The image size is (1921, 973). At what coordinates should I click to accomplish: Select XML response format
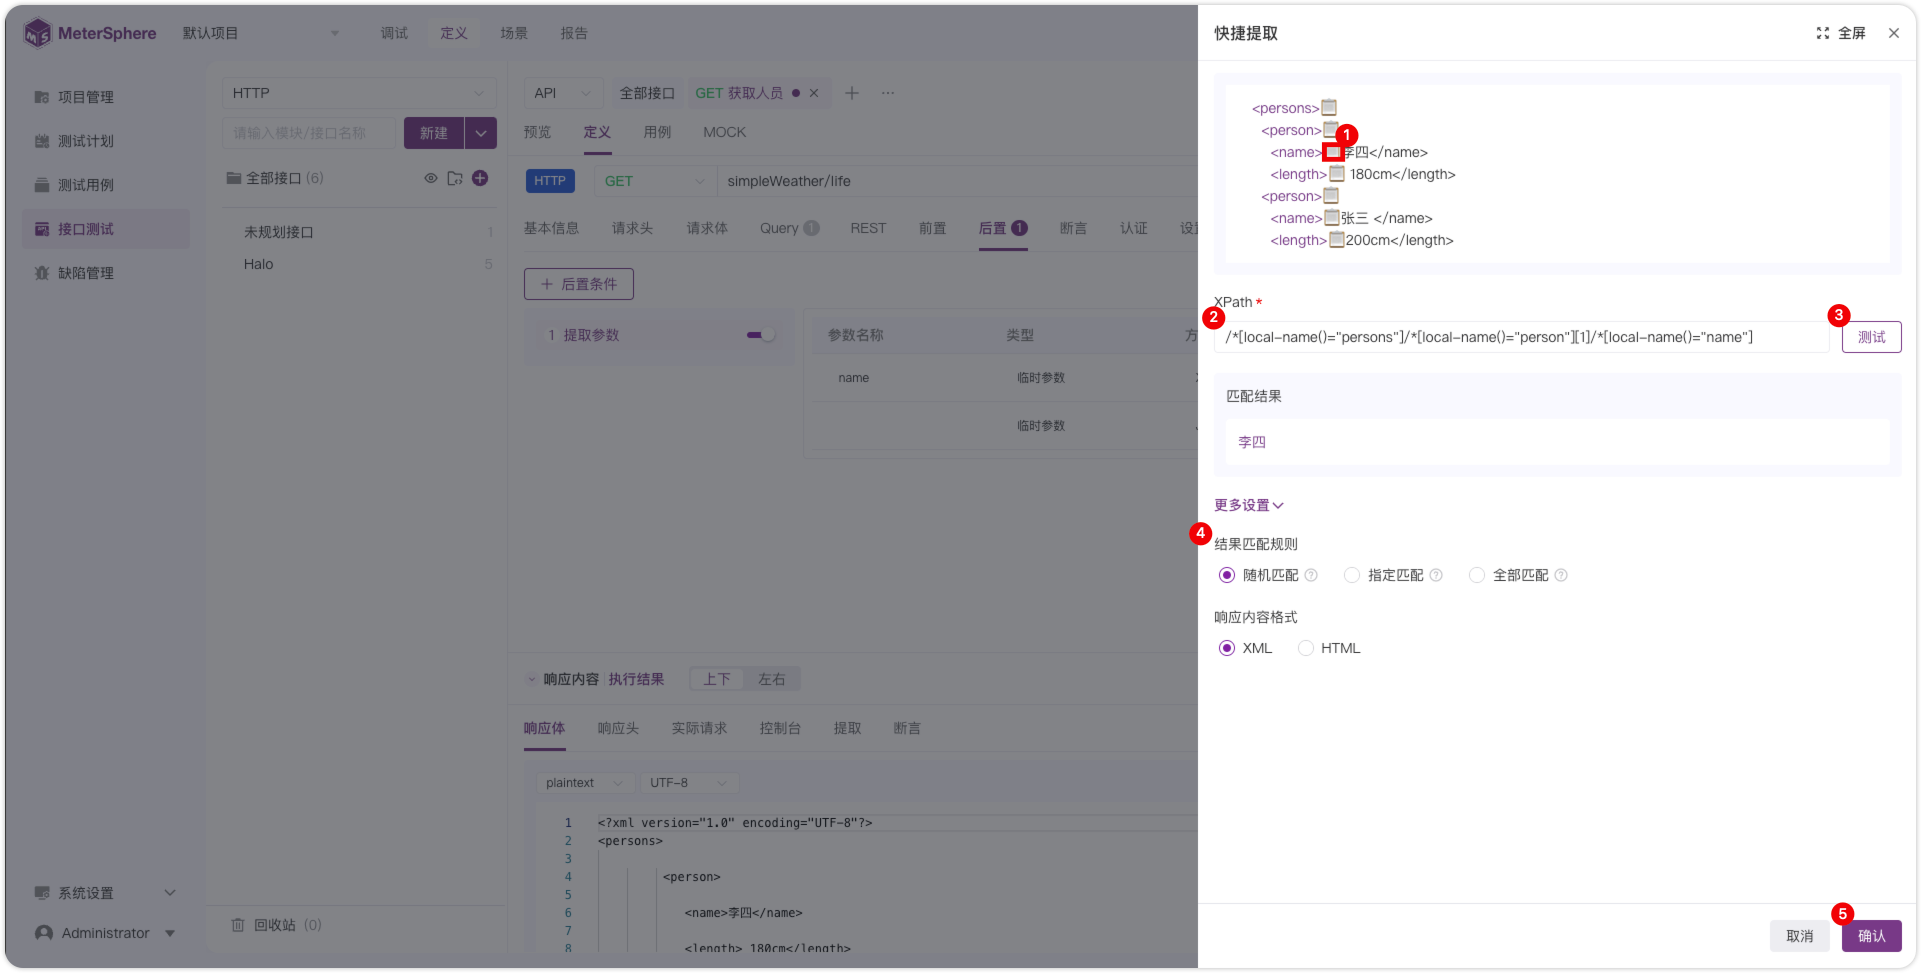[1227, 649]
